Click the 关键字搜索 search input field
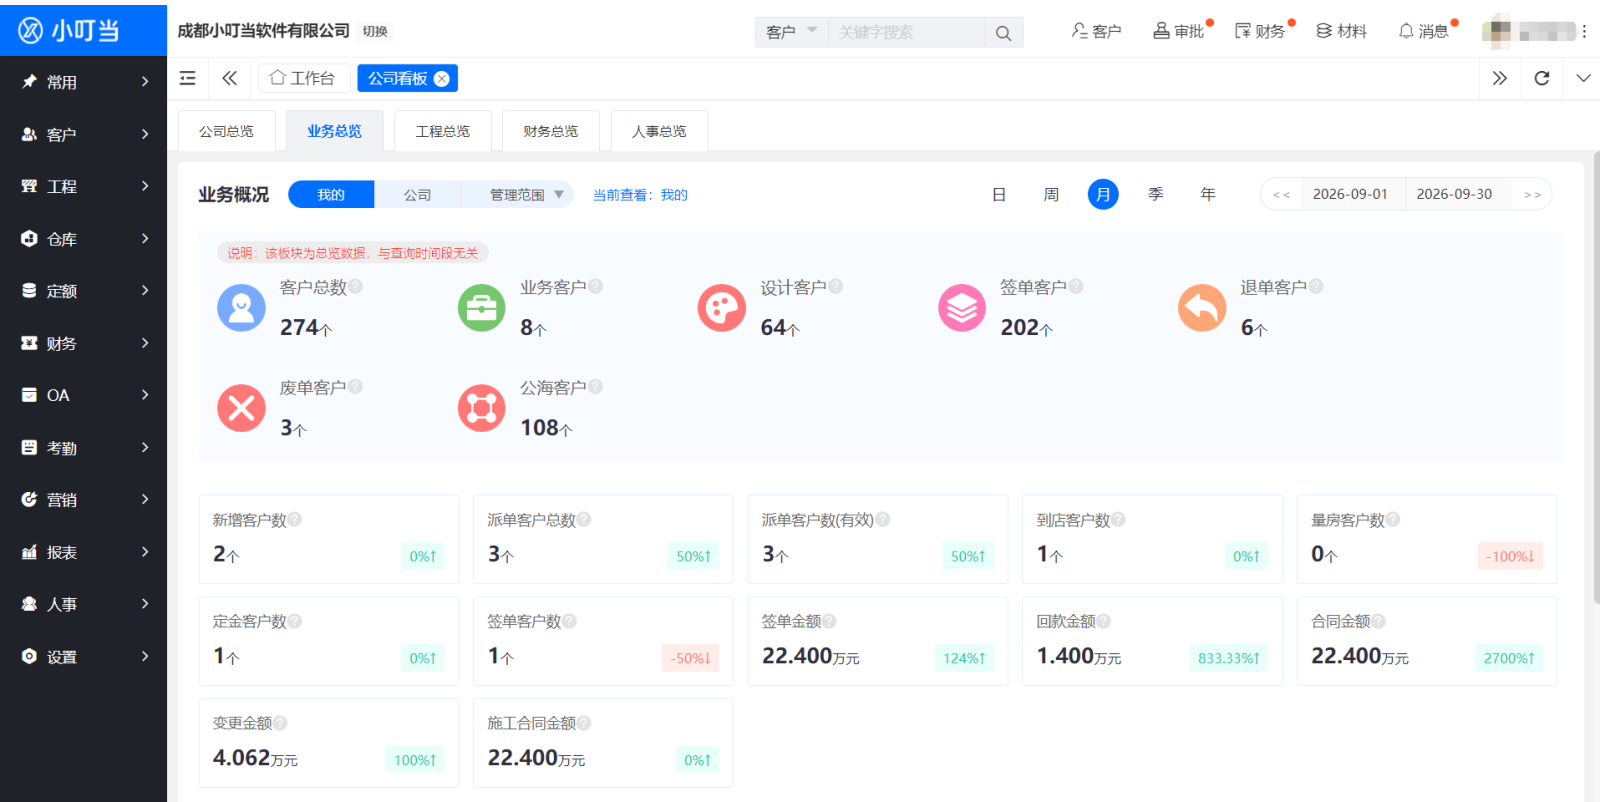 coord(906,32)
